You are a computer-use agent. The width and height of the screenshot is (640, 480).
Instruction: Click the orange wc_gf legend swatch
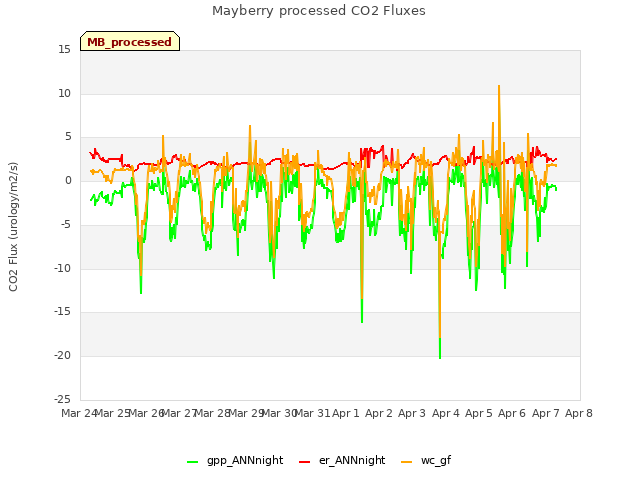407,462
